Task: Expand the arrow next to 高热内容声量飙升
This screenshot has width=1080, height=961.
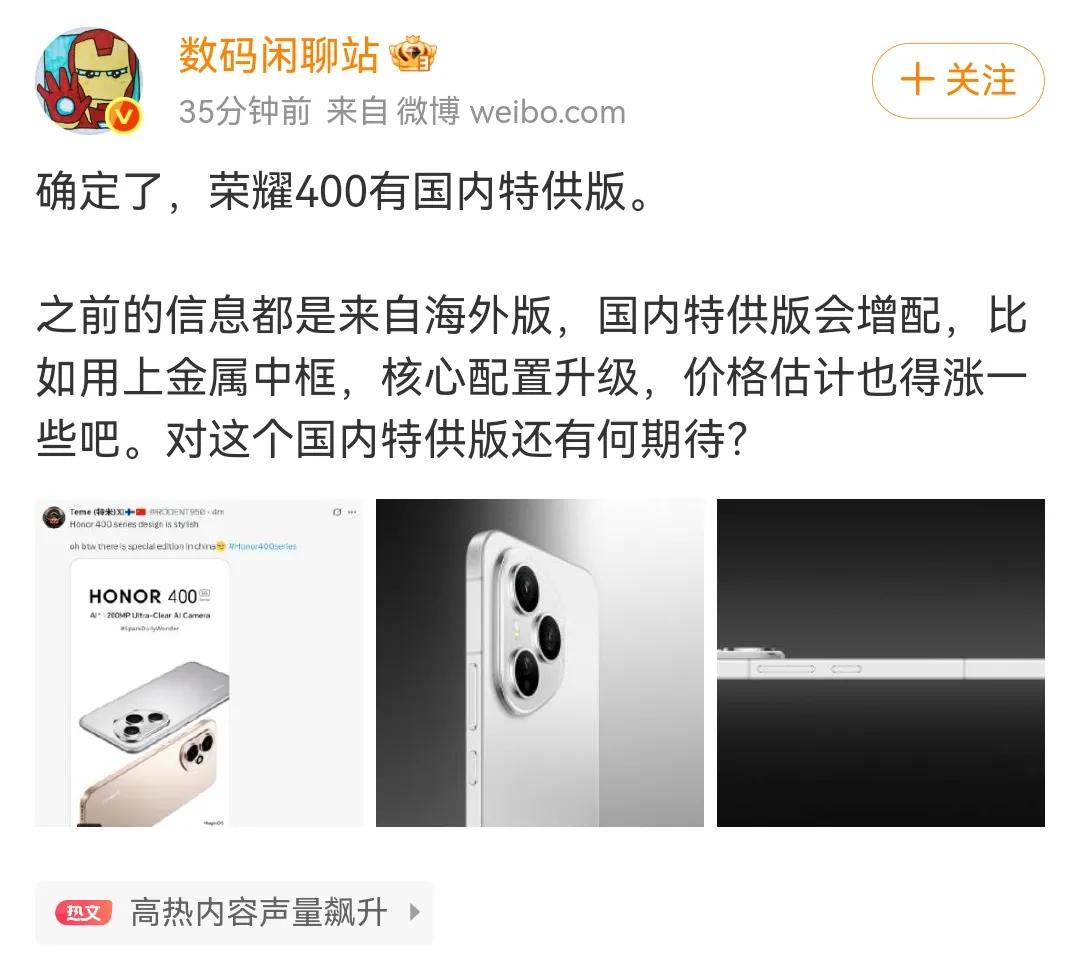Action: click(x=415, y=913)
